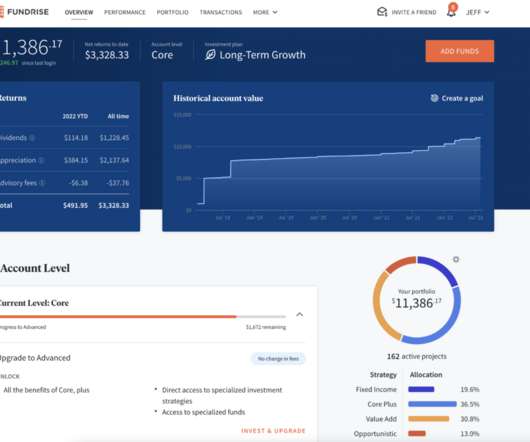Click the Opportunistic allocation bar
This screenshot has height=442, width=530.
pos(417,434)
